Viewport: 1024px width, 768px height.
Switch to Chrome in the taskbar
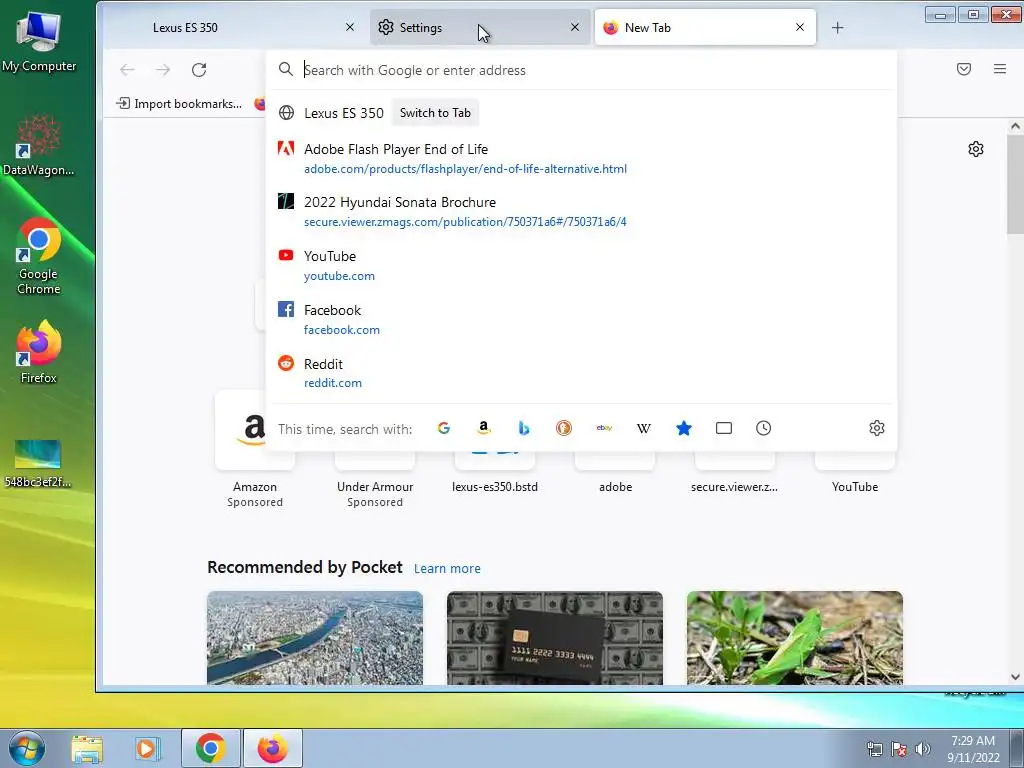(210, 749)
